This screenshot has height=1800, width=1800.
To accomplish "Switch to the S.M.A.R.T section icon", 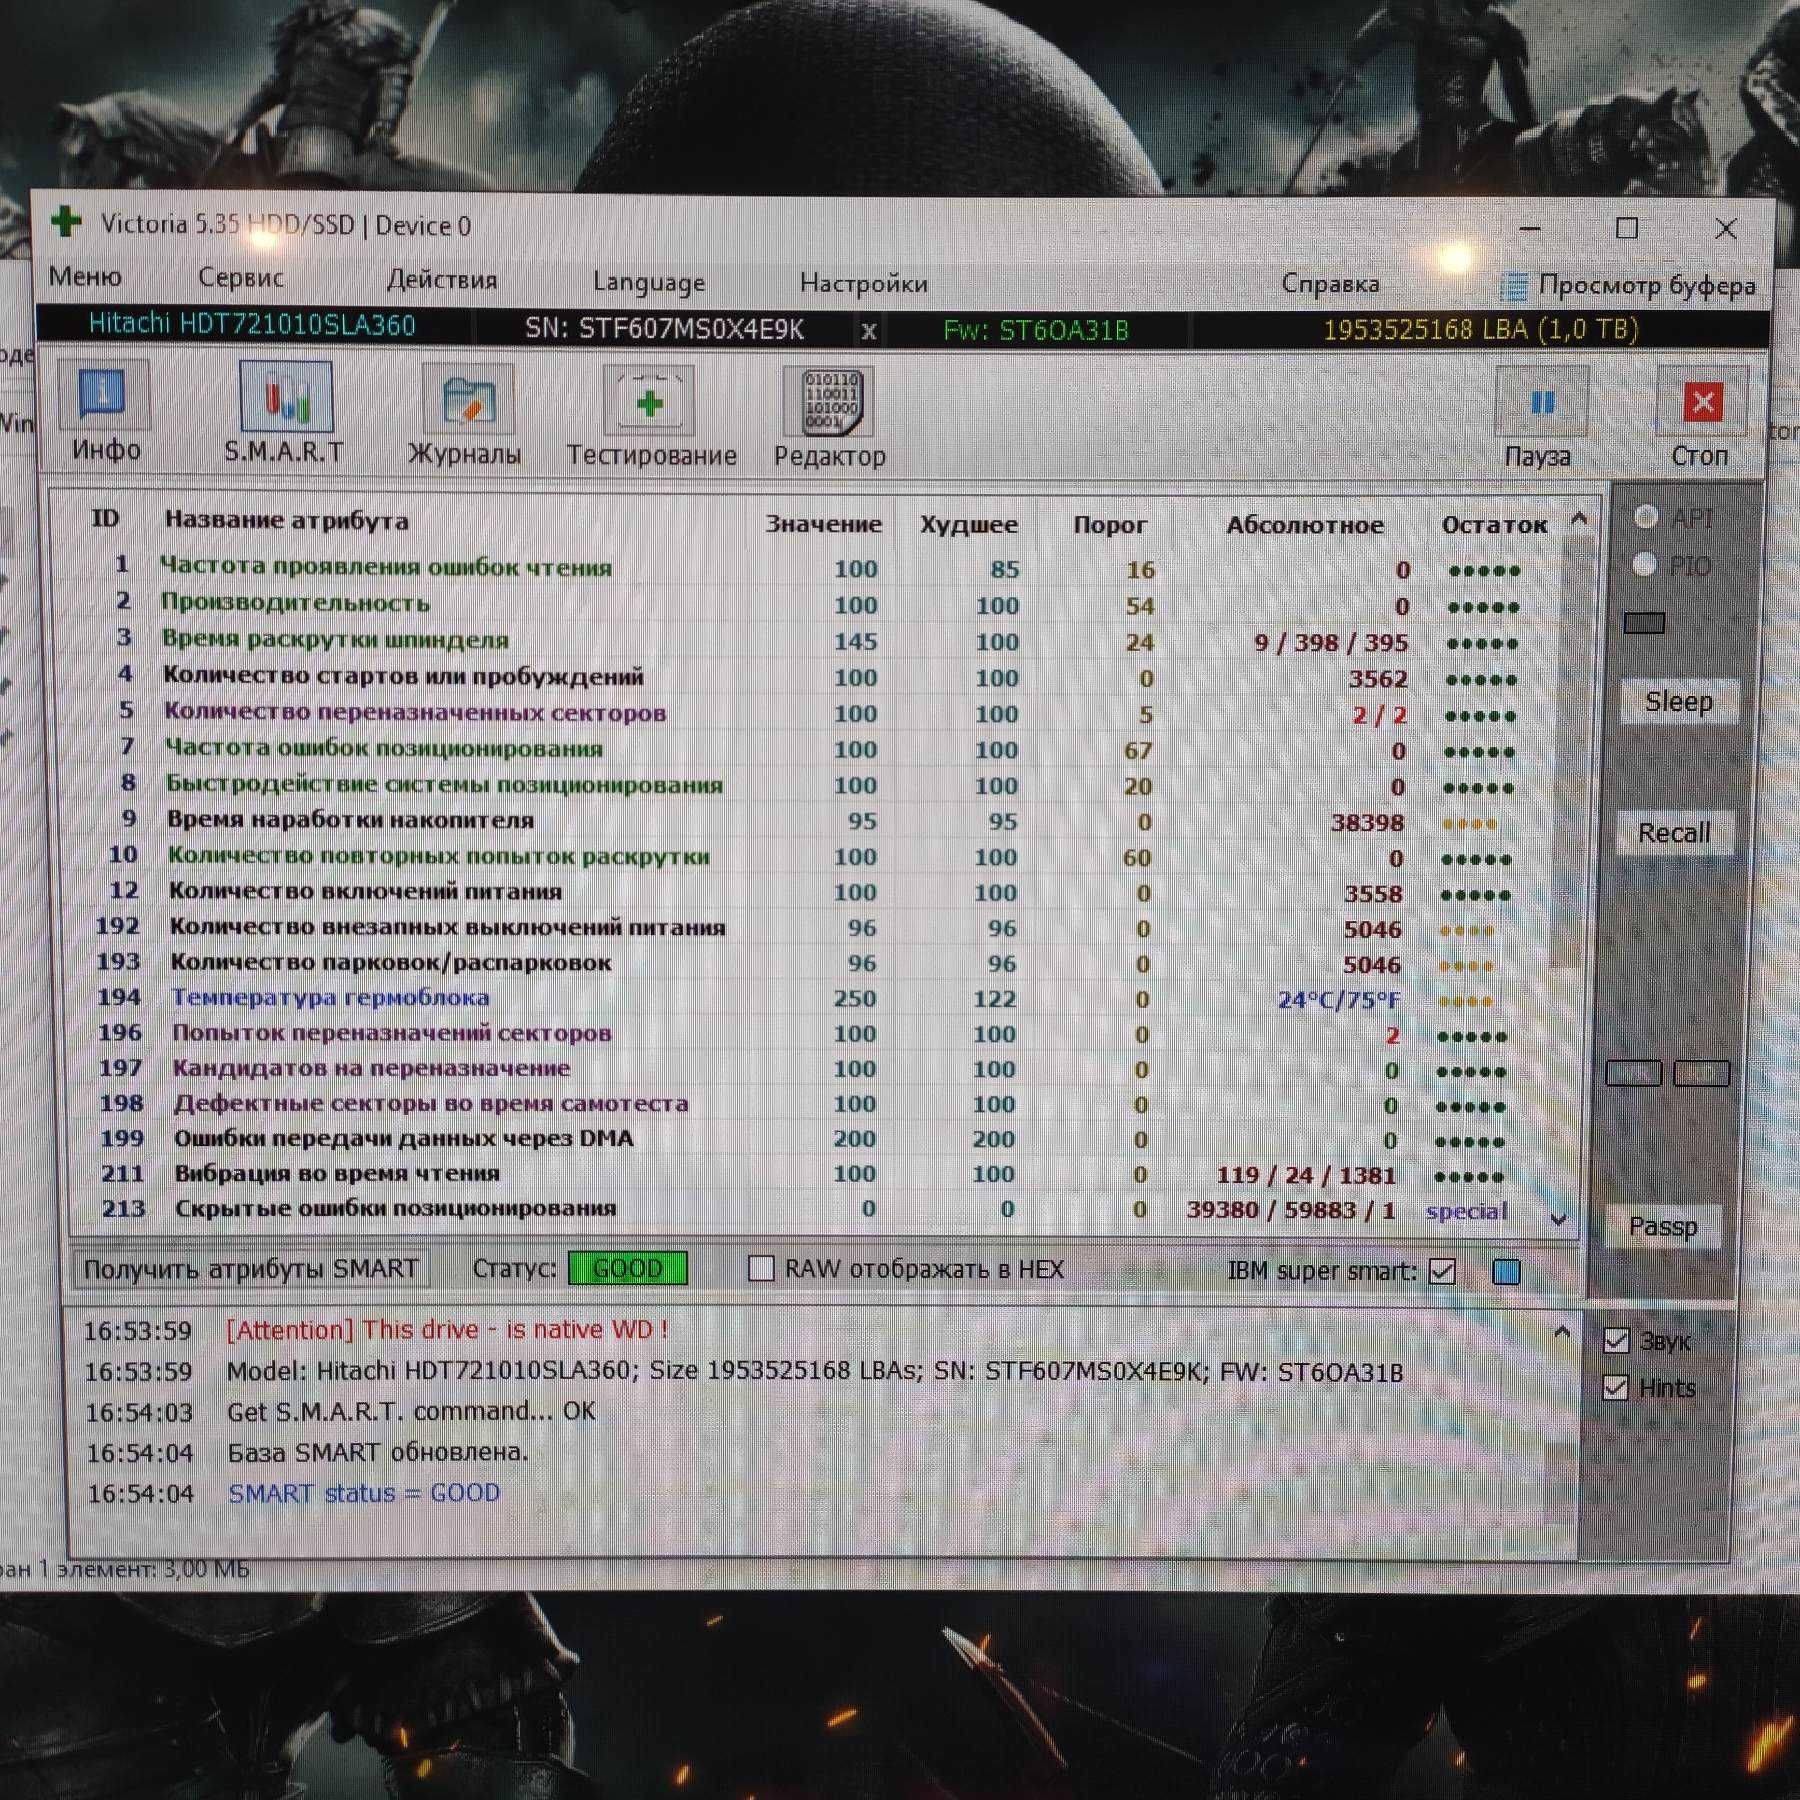I will coord(285,397).
